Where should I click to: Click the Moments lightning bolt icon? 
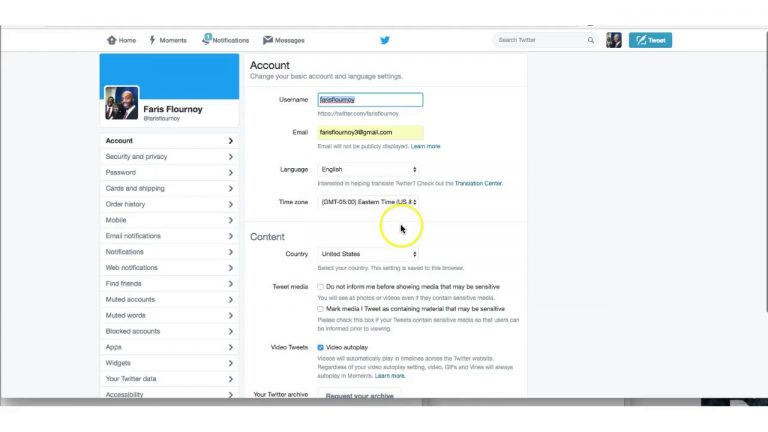(152, 40)
